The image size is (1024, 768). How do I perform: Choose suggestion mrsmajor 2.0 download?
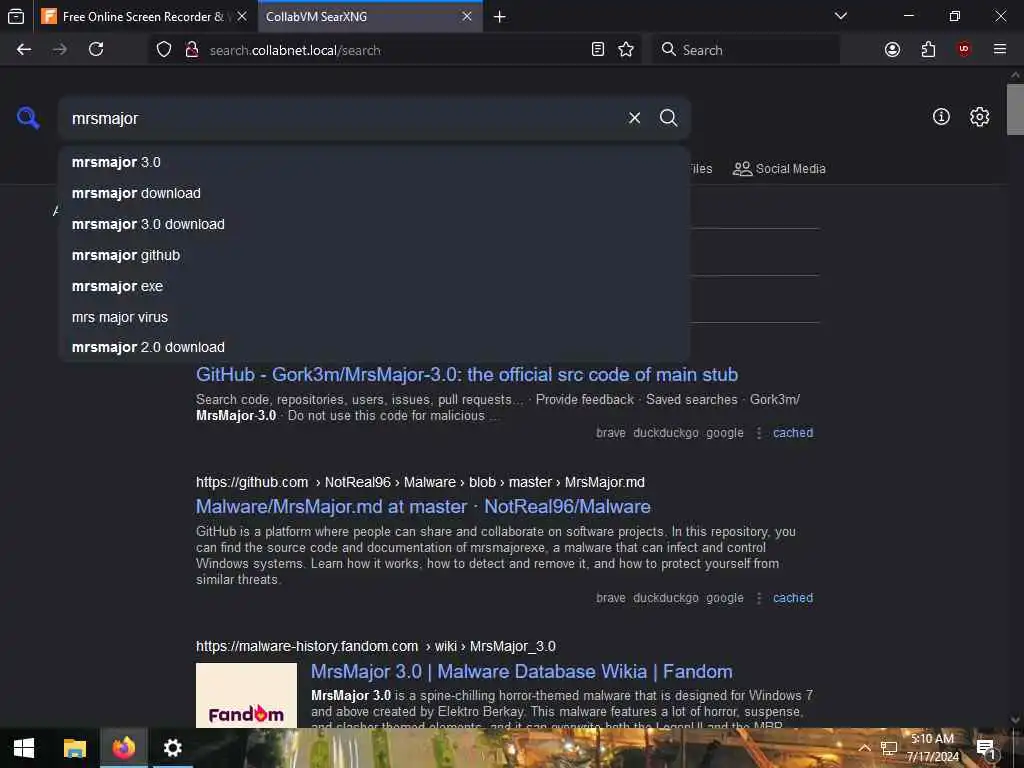(x=374, y=347)
